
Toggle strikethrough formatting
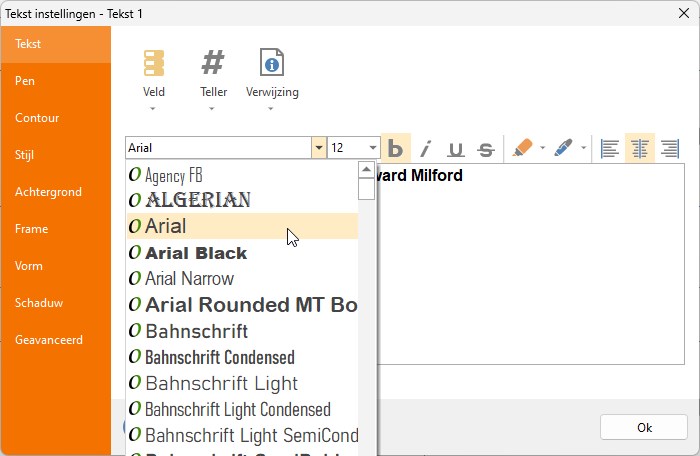(x=486, y=148)
